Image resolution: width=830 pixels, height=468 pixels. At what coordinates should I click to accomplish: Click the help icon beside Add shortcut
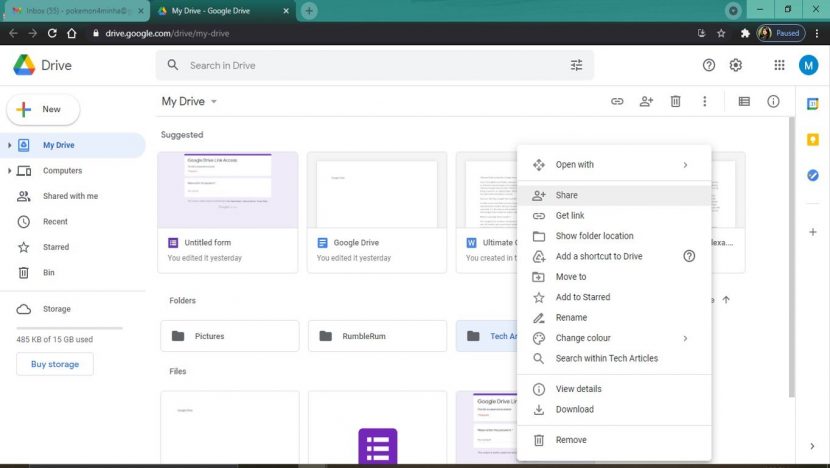(689, 256)
